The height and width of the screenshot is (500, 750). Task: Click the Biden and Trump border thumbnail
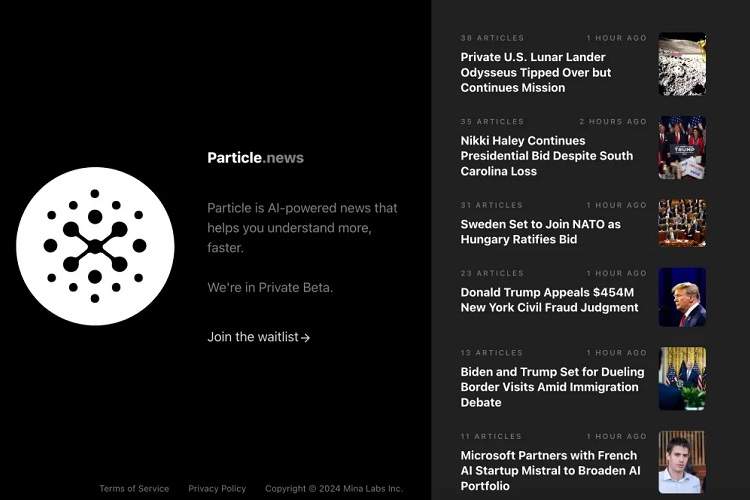tap(682, 378)
